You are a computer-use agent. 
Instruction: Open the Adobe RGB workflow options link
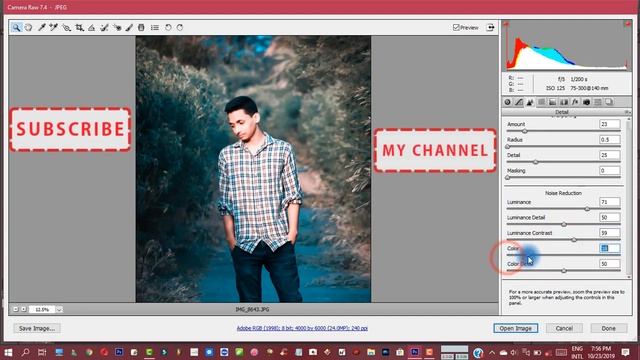point(302,328)
